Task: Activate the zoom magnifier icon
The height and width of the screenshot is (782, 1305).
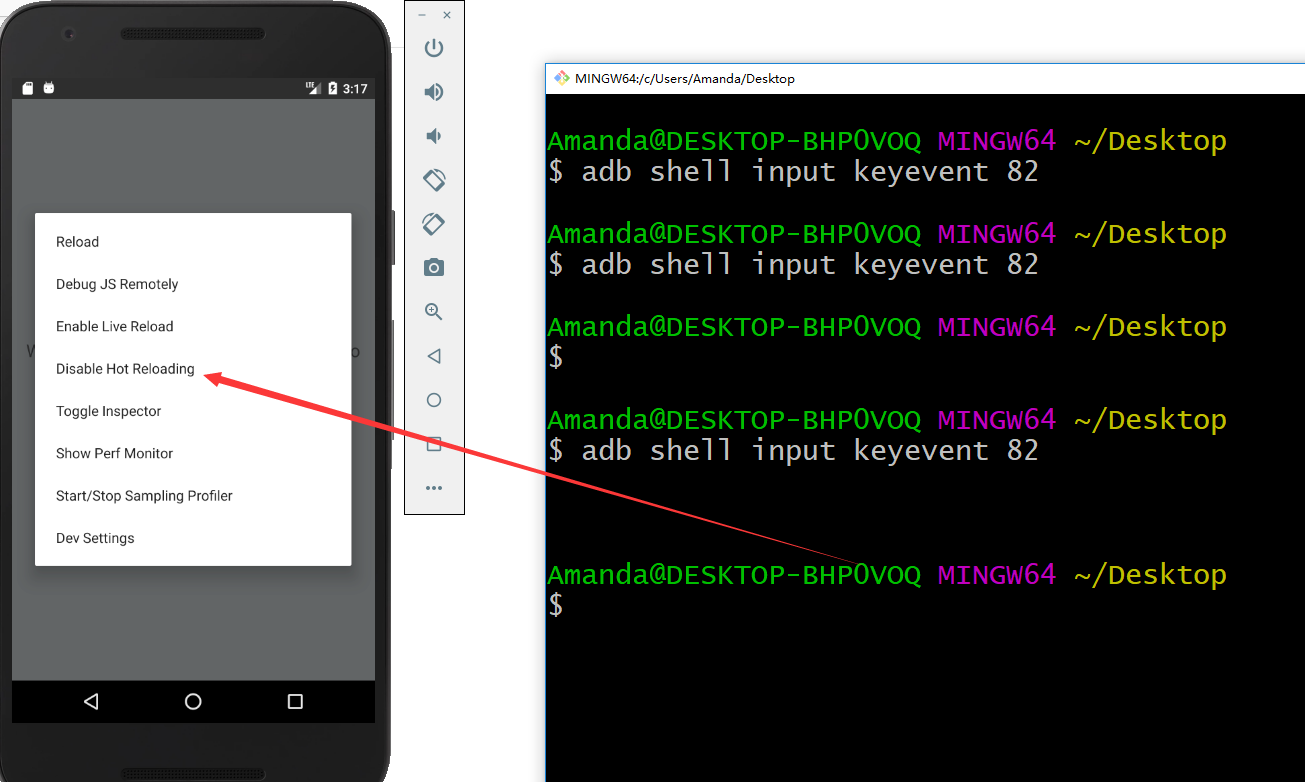Action: coord(434,311)
